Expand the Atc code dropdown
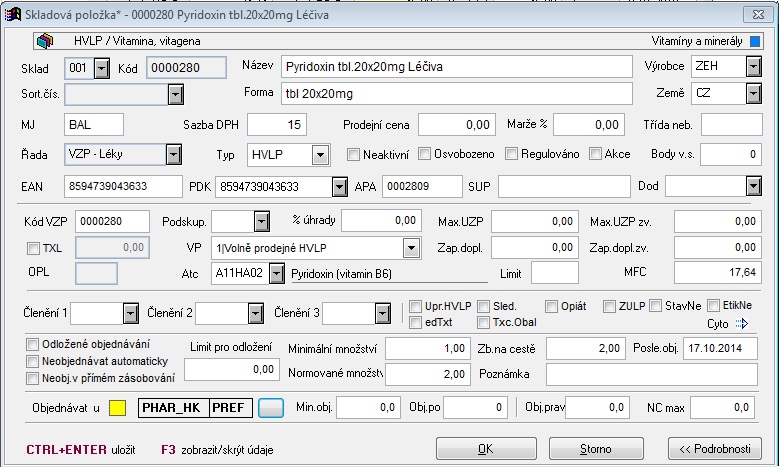 coord(277,273)
